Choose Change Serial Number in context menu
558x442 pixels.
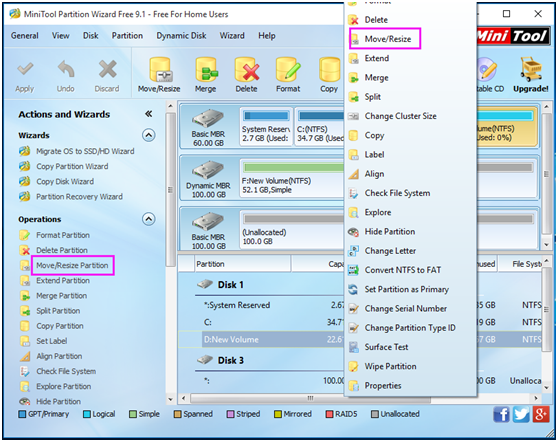[411, 309]
